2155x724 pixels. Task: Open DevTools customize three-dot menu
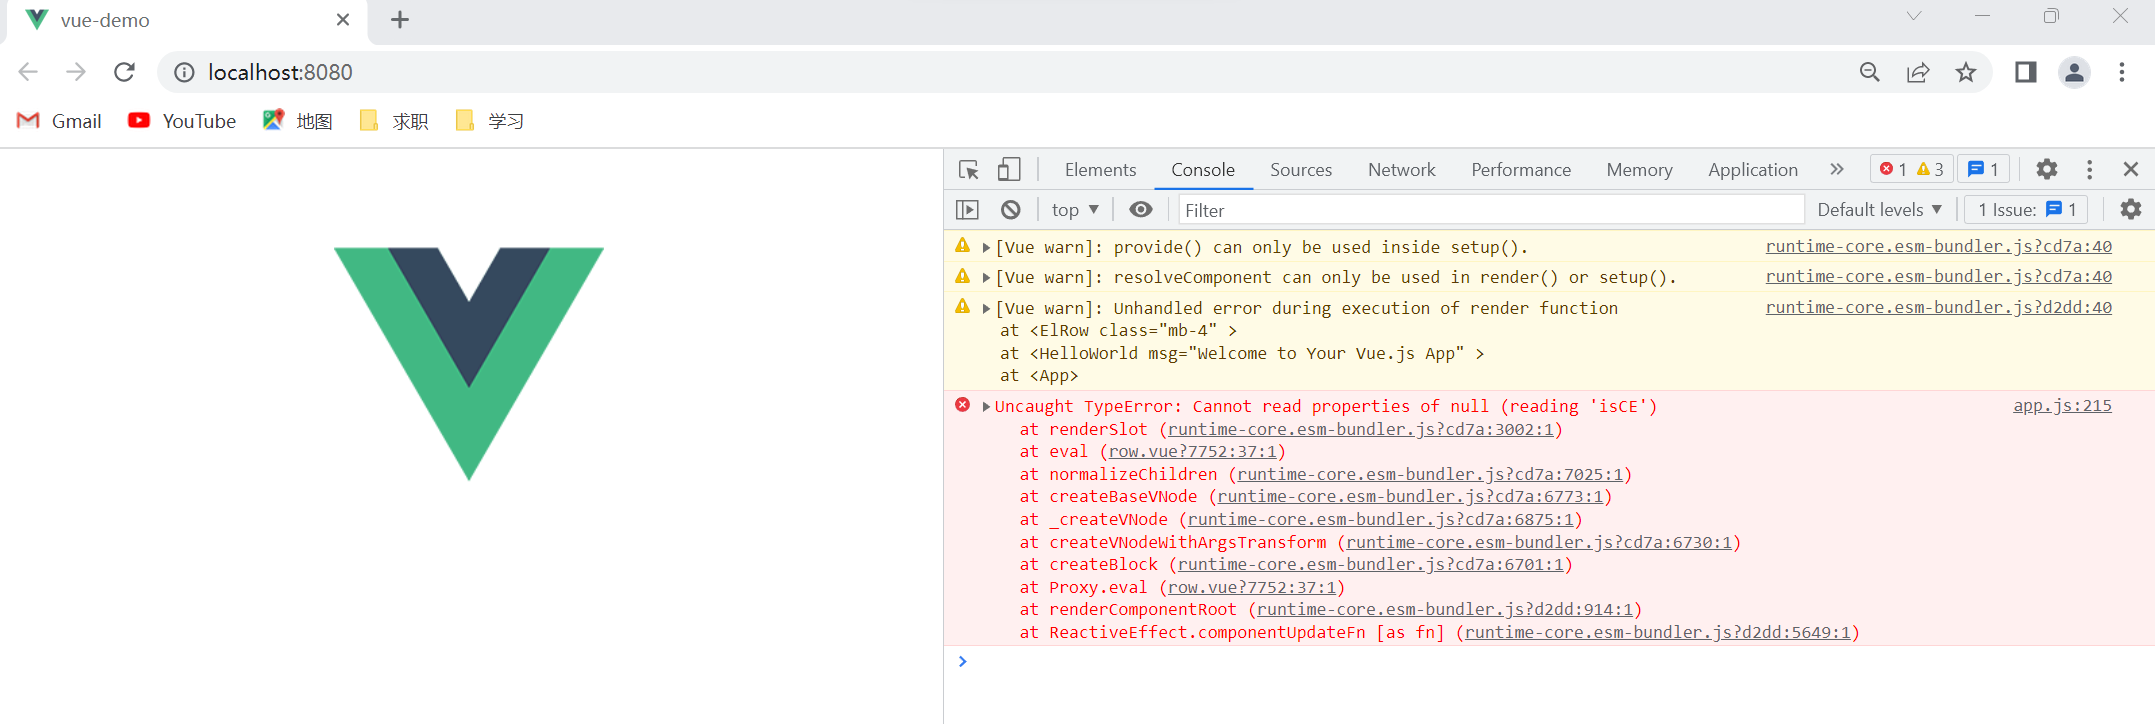coord(2089,169)
